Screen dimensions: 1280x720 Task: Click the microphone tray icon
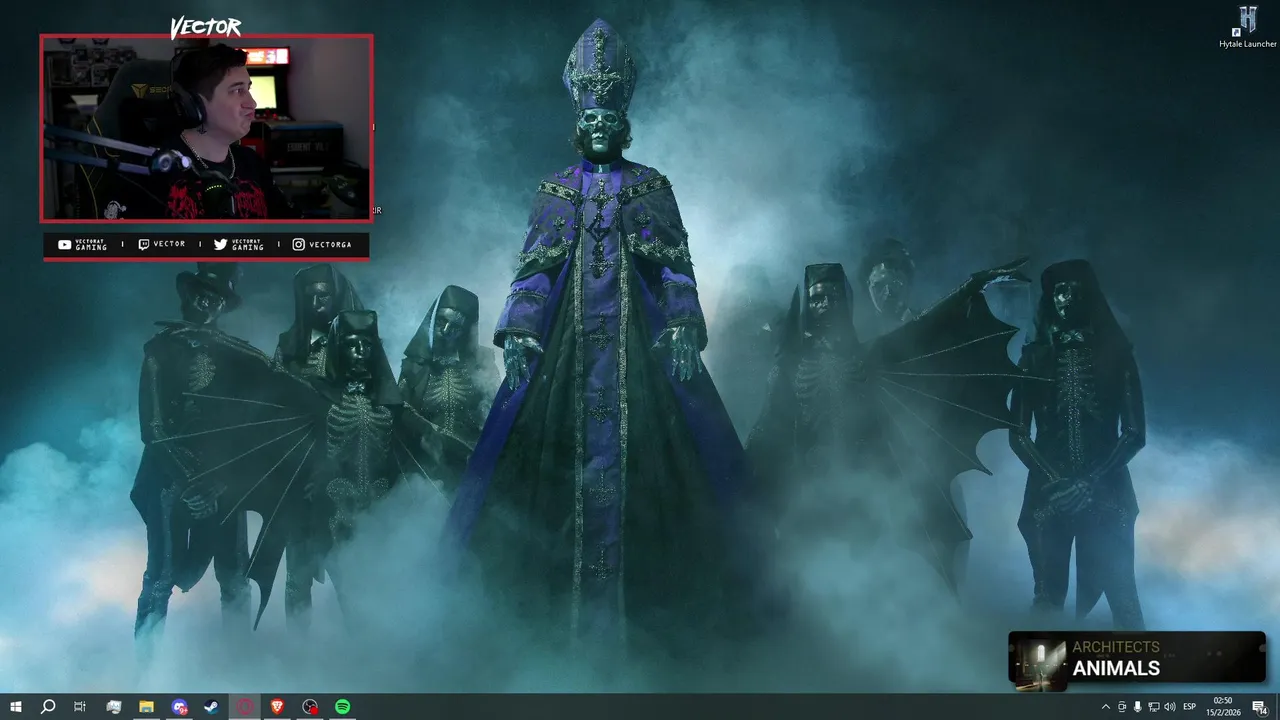tap(1137, 707)
